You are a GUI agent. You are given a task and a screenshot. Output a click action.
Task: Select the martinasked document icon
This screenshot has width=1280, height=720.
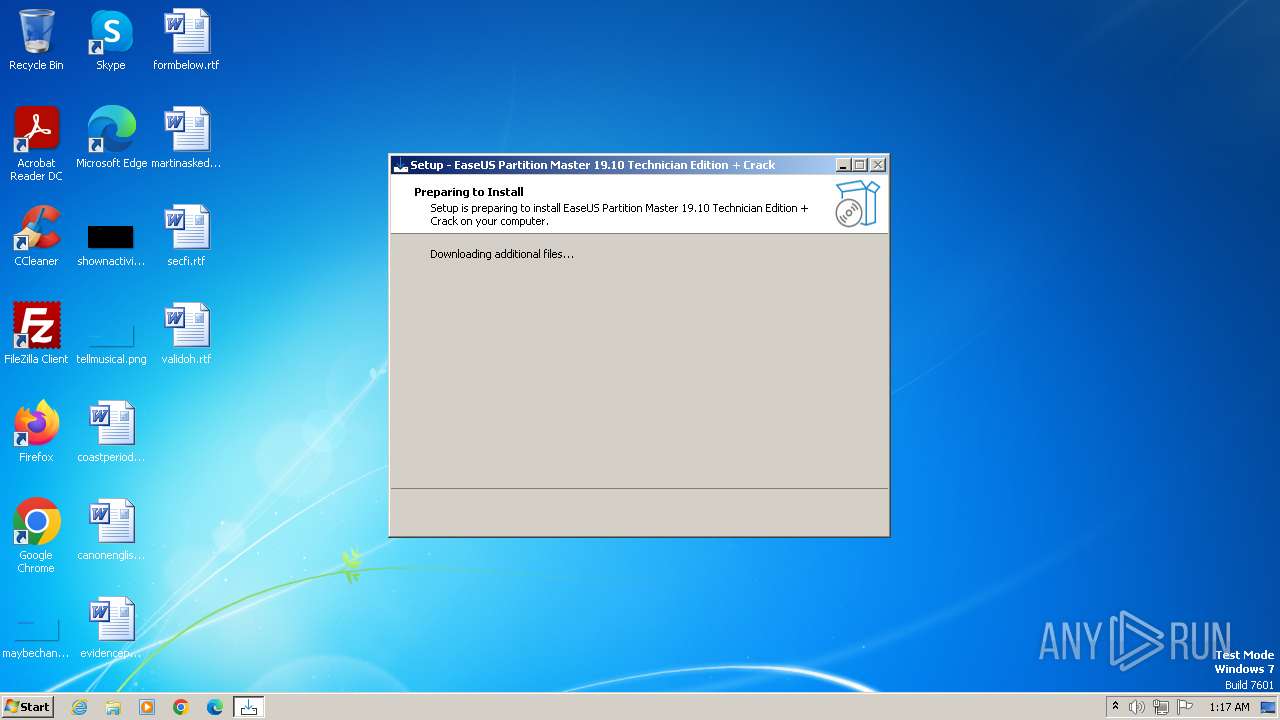click(x=186, y=137)
